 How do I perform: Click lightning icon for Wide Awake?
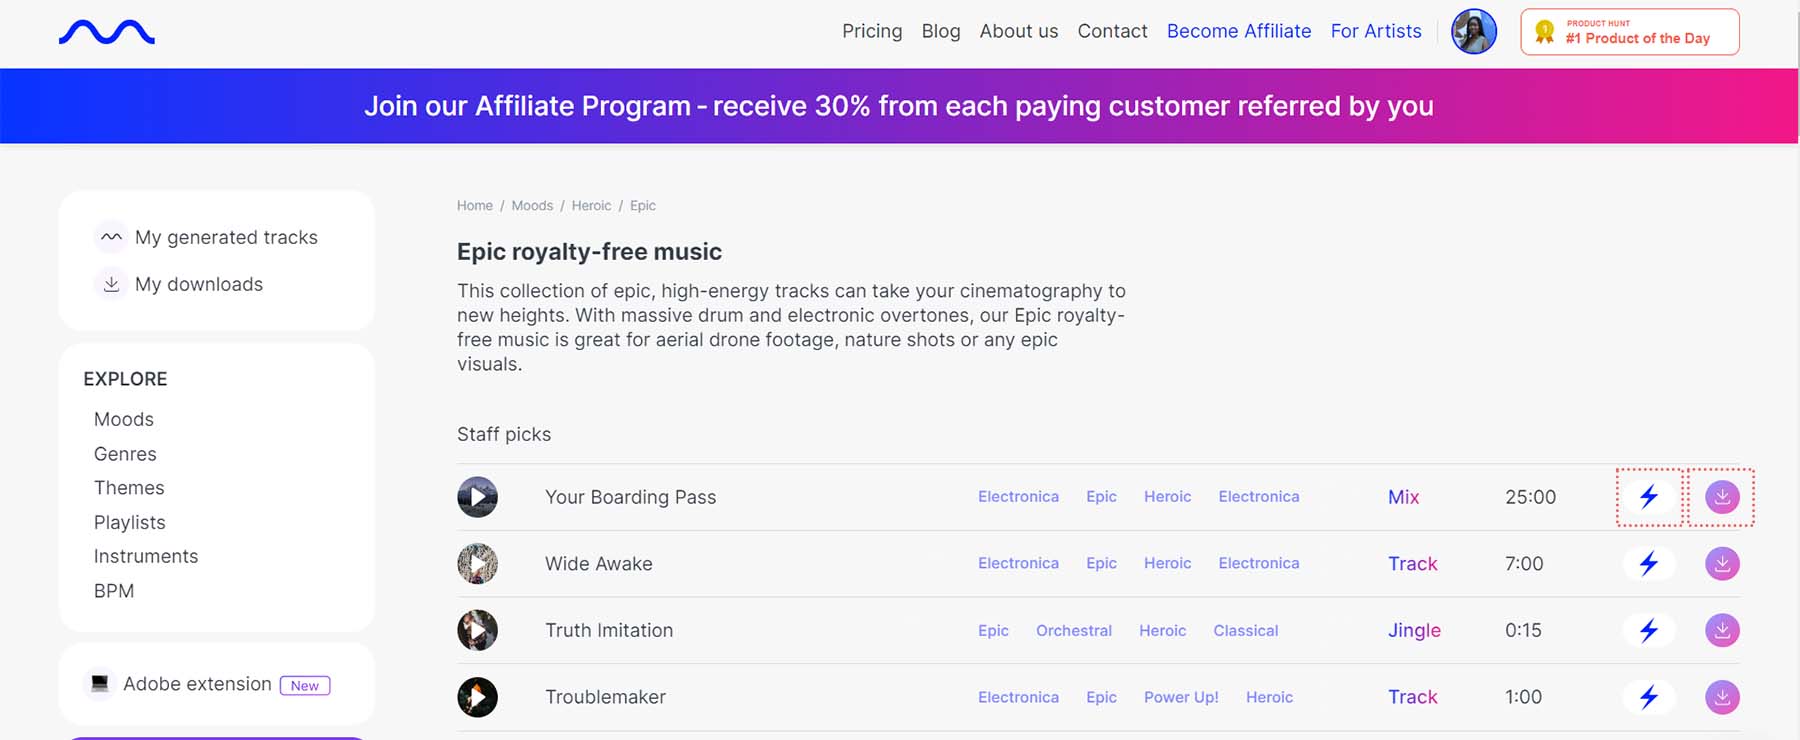[x=1649, y=564]
